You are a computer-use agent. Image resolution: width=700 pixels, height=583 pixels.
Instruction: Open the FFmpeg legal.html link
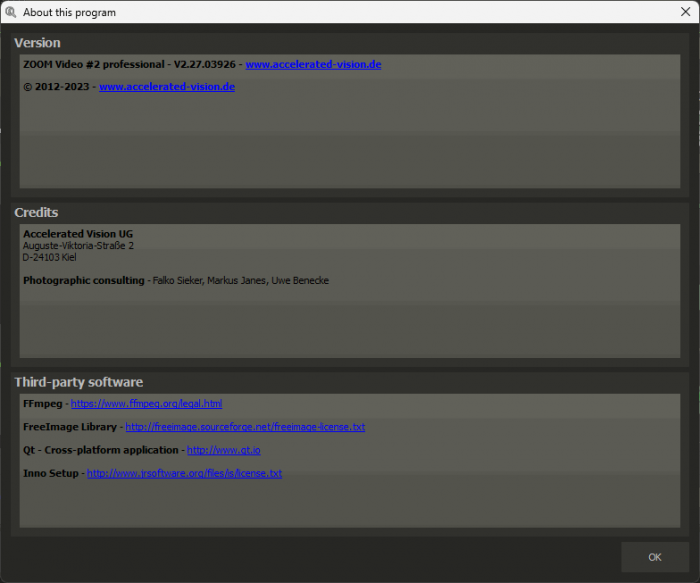point(146,404)
